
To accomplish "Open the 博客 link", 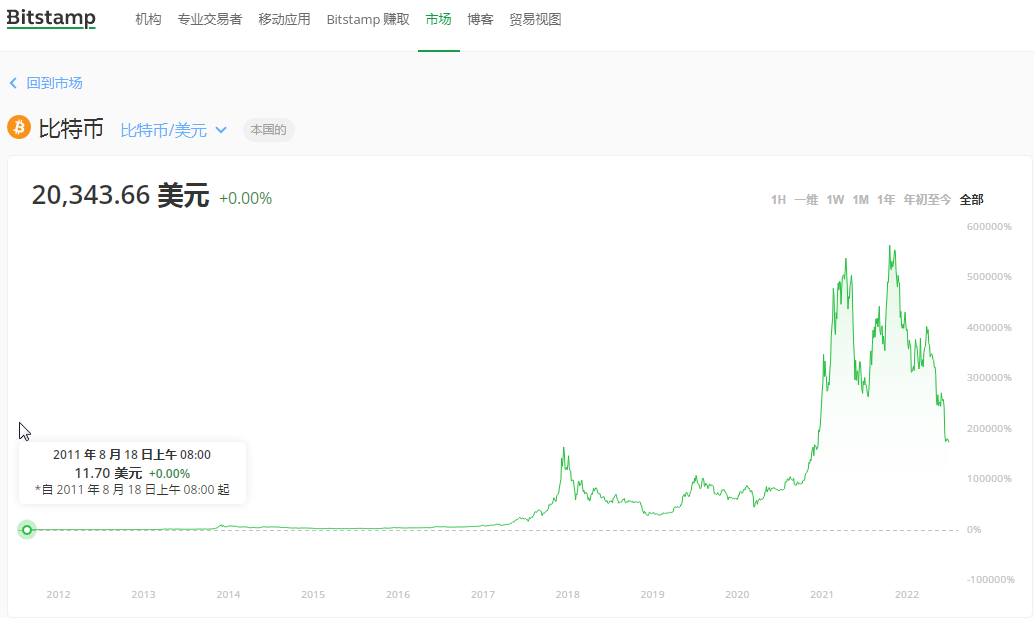I will point(480,20).
